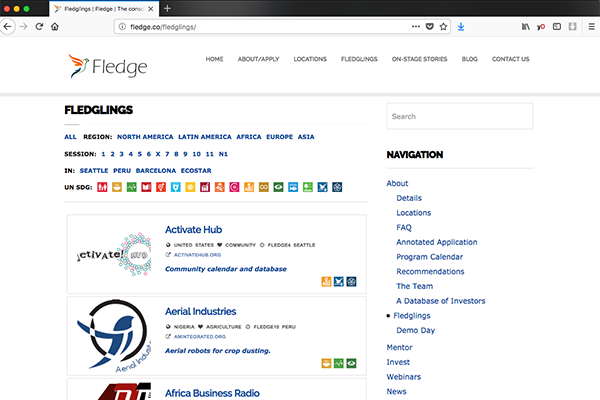Screen dimensions: 600x400
Task: Filter by session N1
Action: pos(223,154)
